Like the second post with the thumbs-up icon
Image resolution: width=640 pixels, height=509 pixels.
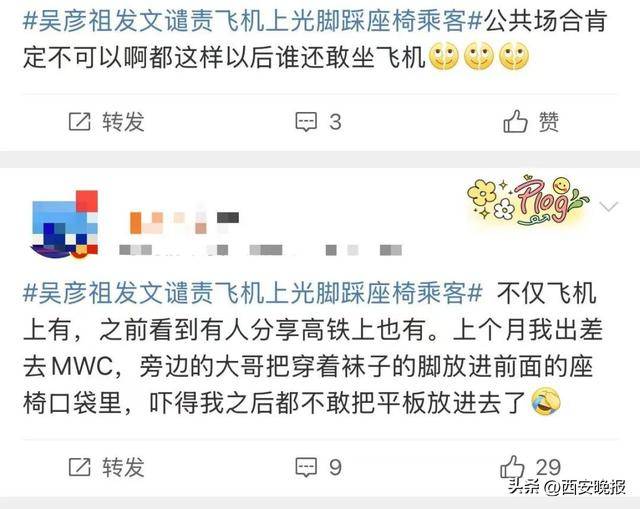(x=512, y=466)
